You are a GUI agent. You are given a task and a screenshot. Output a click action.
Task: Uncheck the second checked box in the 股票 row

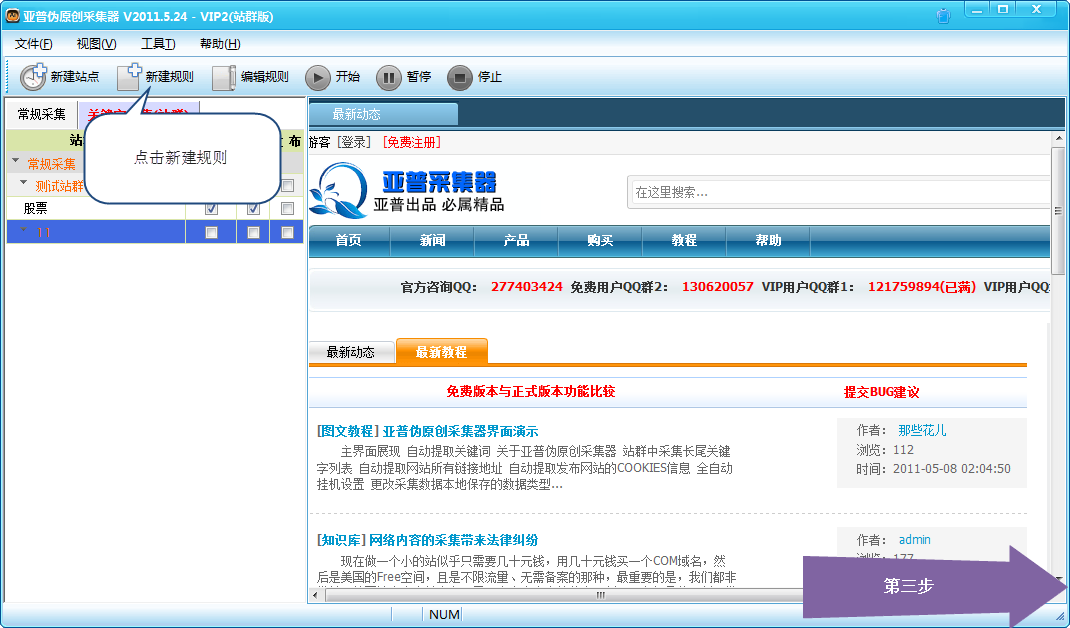point(253,208)
